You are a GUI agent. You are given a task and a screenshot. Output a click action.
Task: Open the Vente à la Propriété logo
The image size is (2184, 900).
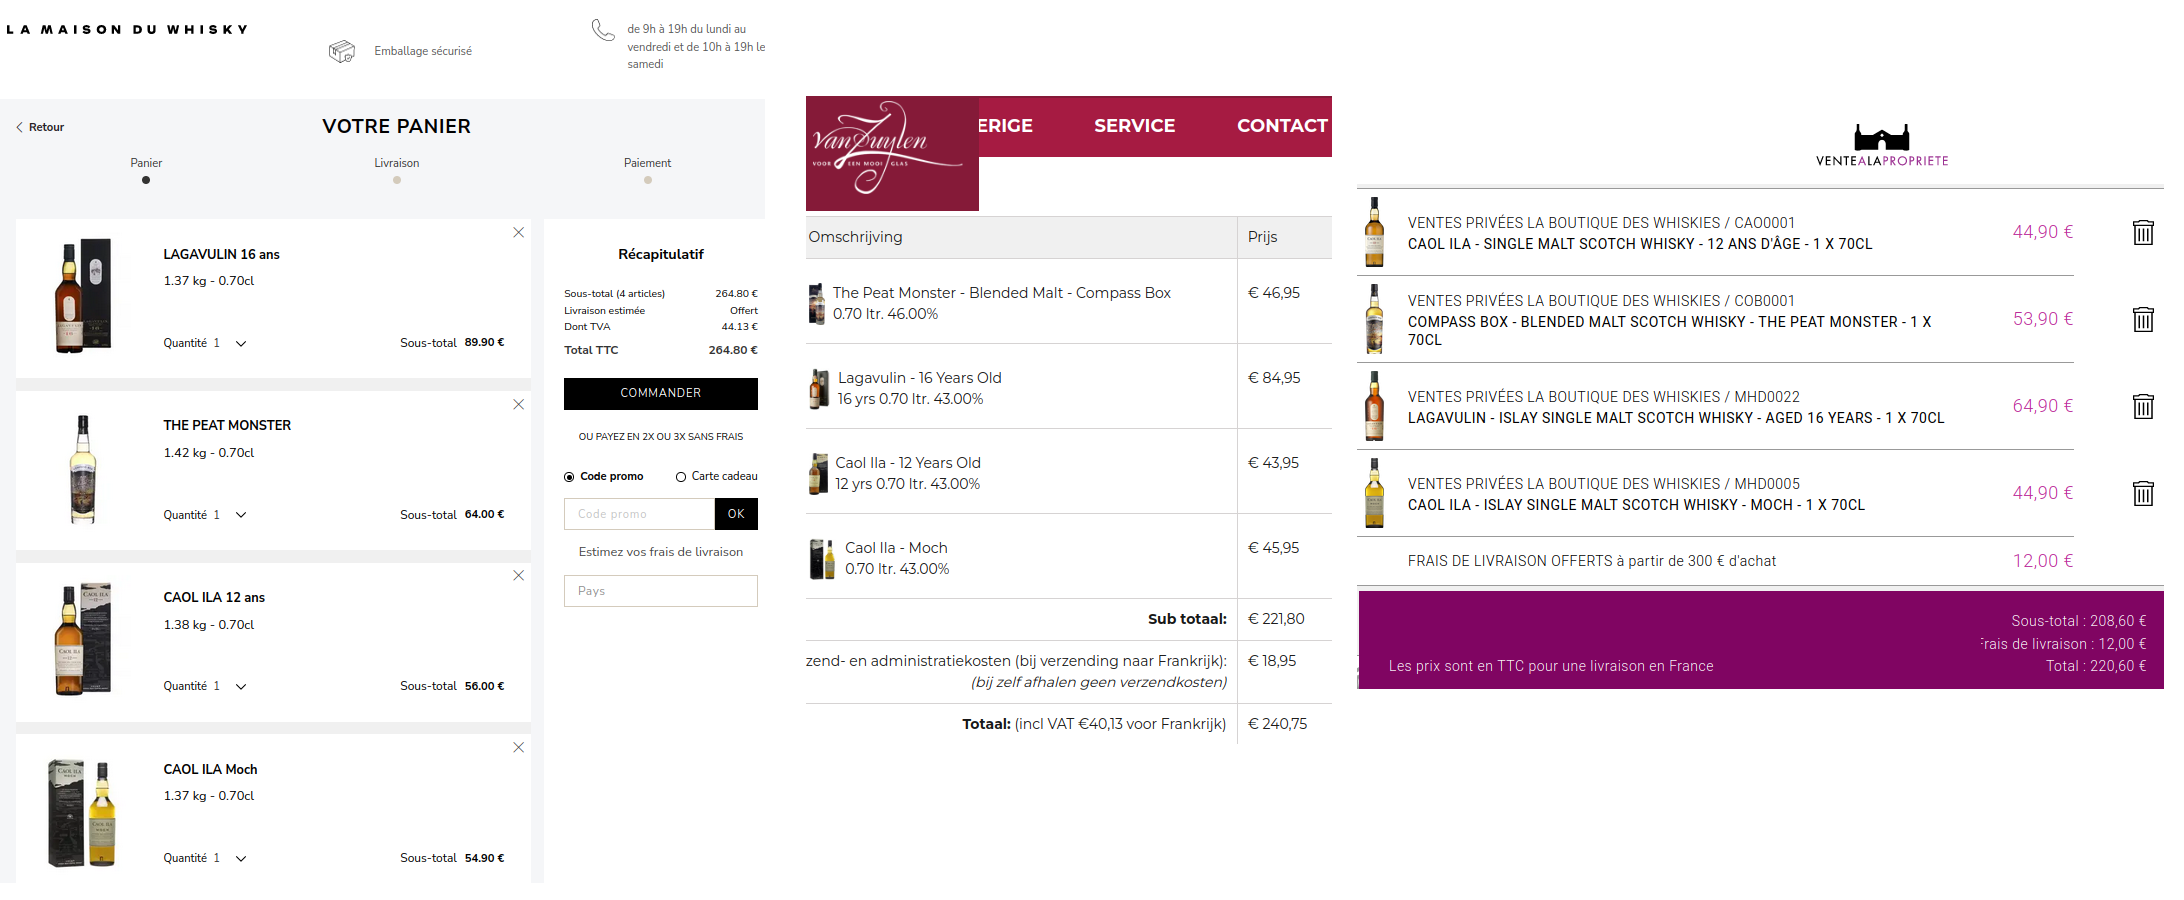(x=1882, y=145)
